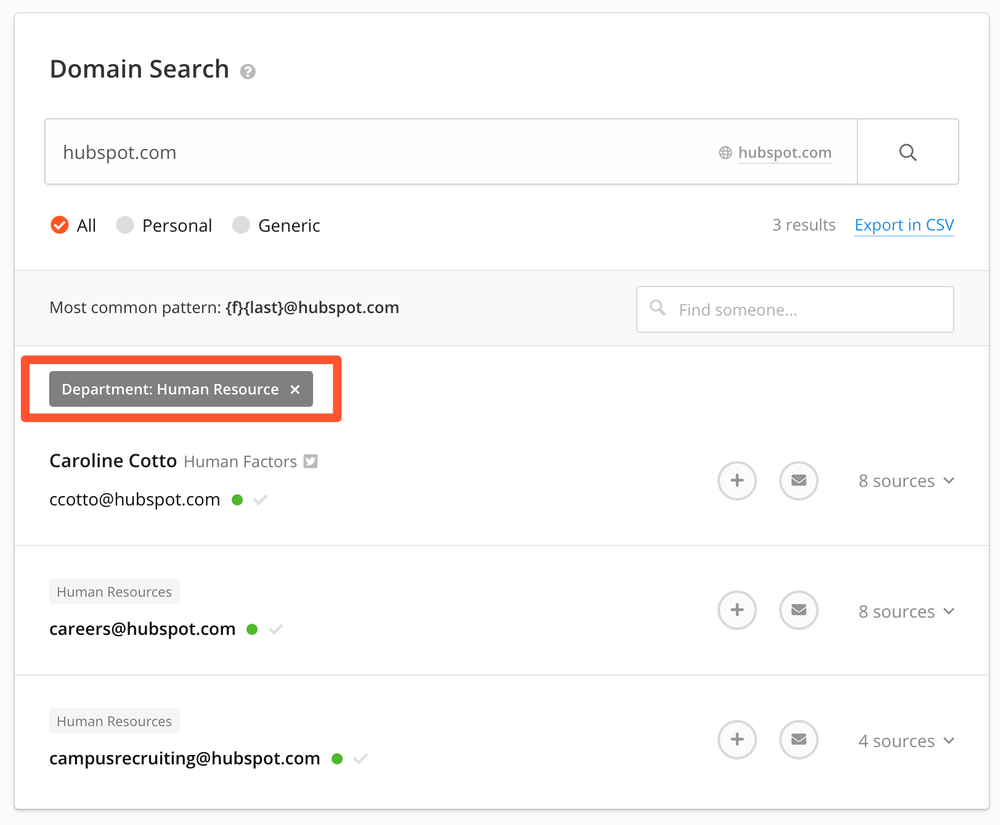Open Caroline Cotto's Twitter profile icon
1000x825 pixels.
click(311, 461)
